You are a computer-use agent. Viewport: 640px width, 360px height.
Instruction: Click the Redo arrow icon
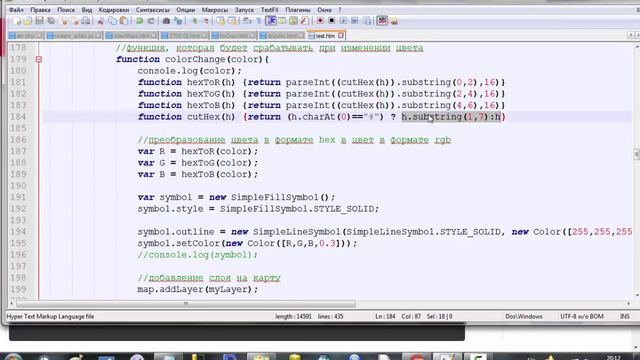pyautogui.click(x=151, y=21)
